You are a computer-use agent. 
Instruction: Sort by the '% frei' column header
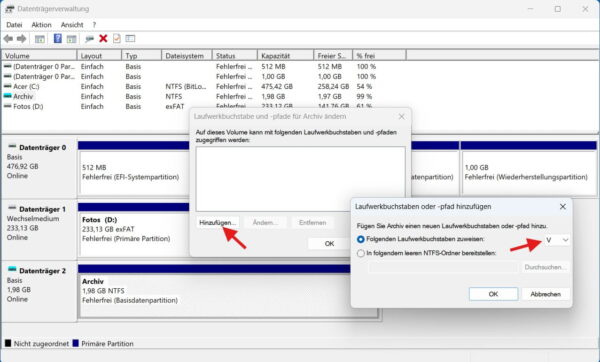379,56
